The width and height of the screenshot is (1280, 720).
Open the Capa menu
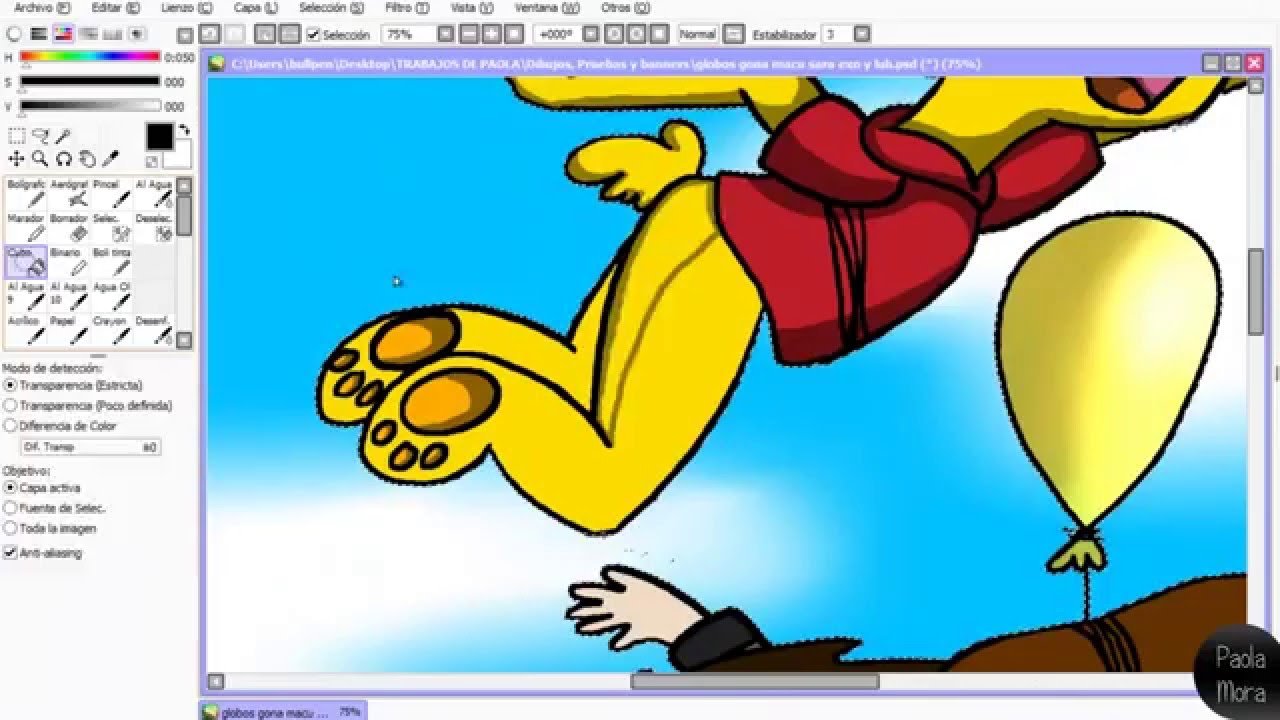pos(256,7)
